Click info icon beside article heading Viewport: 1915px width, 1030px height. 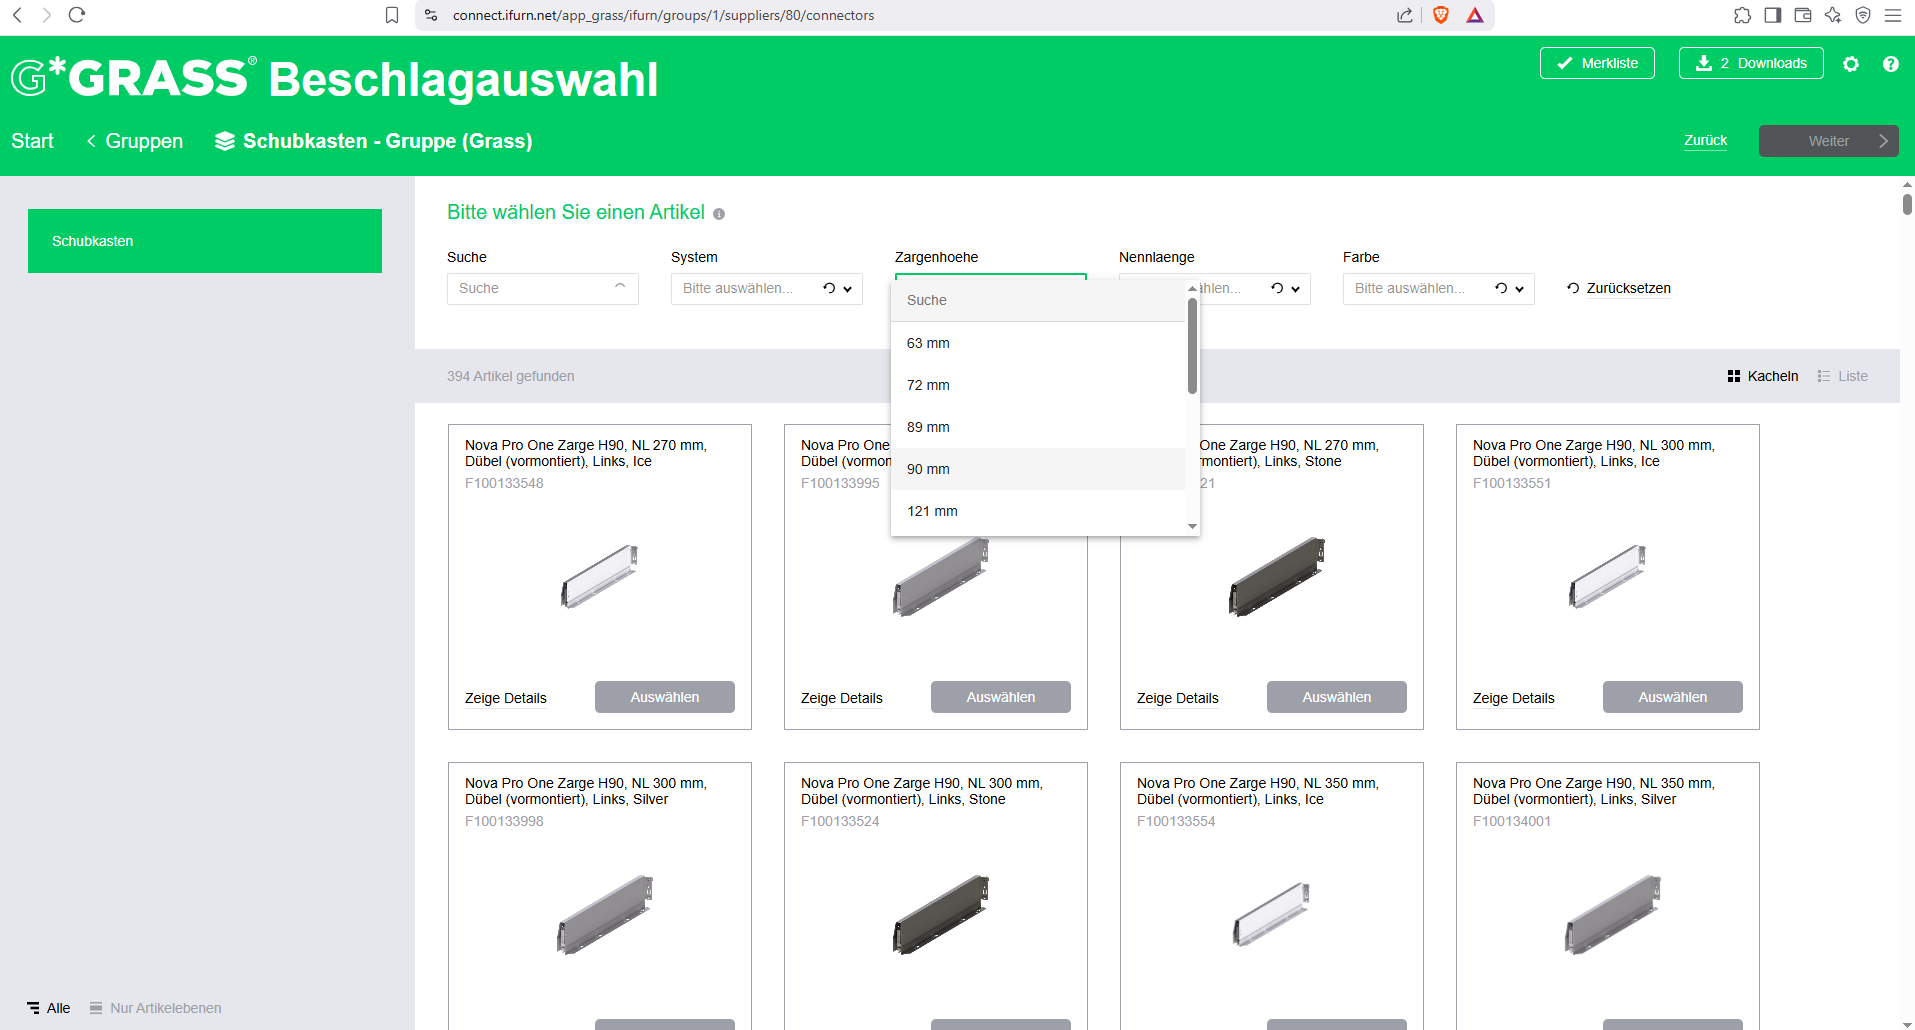click(x=719, y=214)
